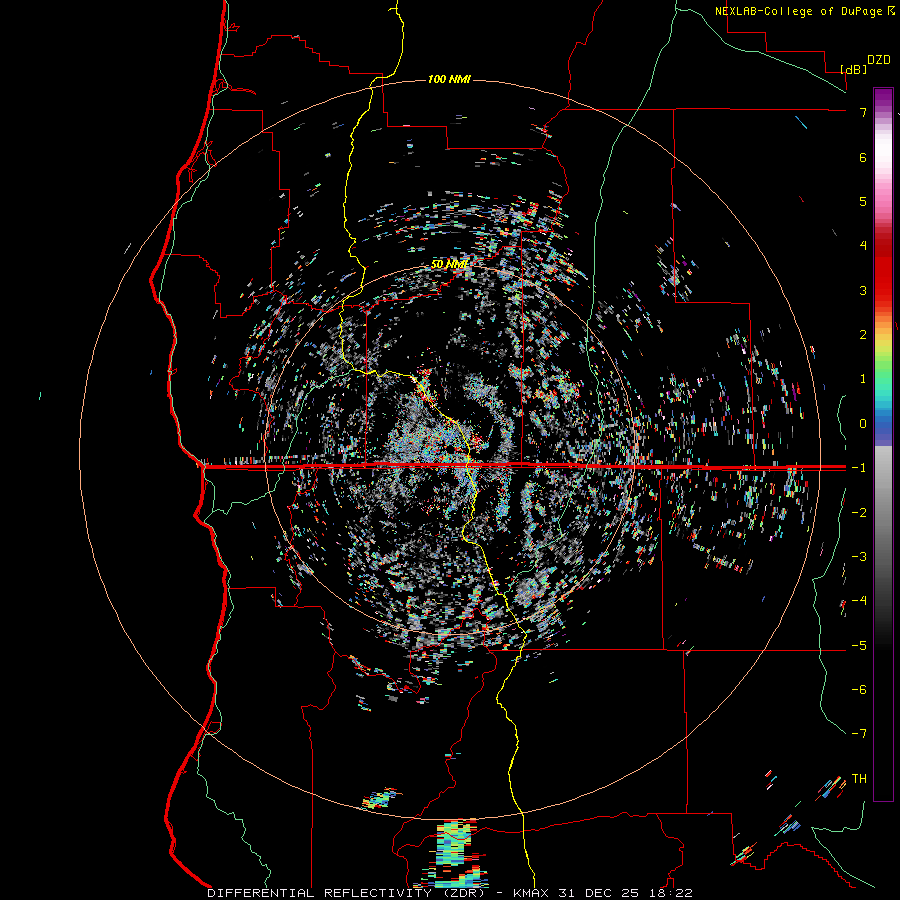900x900 pixels.
Task: Click the 6 value on the color scale
Action: pos(863,157)
